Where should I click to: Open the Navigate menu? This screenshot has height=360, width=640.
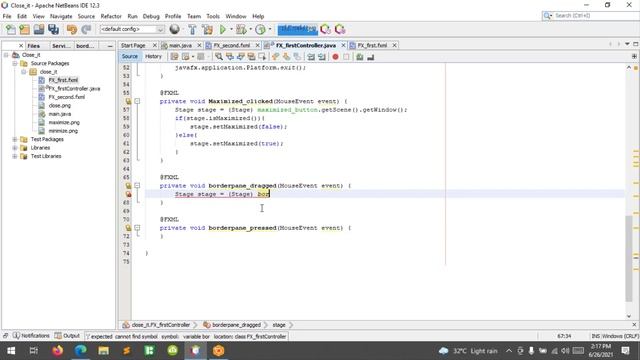point(61,16)
